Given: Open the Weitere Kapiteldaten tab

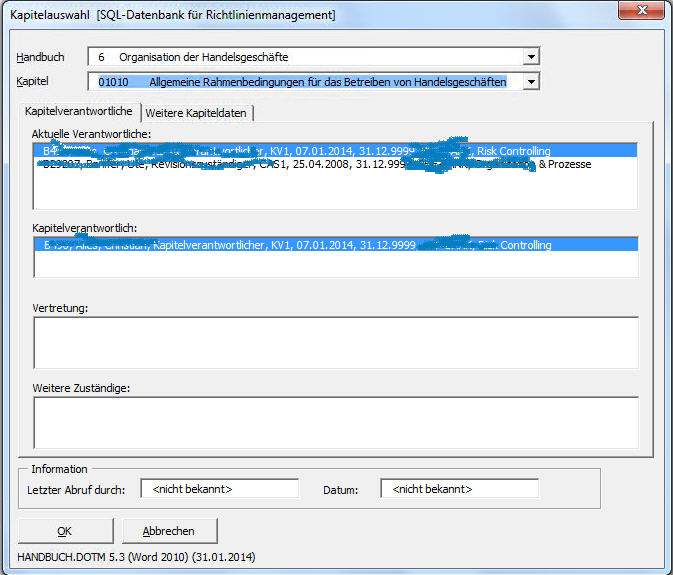Looking at the screenshot, I should [195, 113].
